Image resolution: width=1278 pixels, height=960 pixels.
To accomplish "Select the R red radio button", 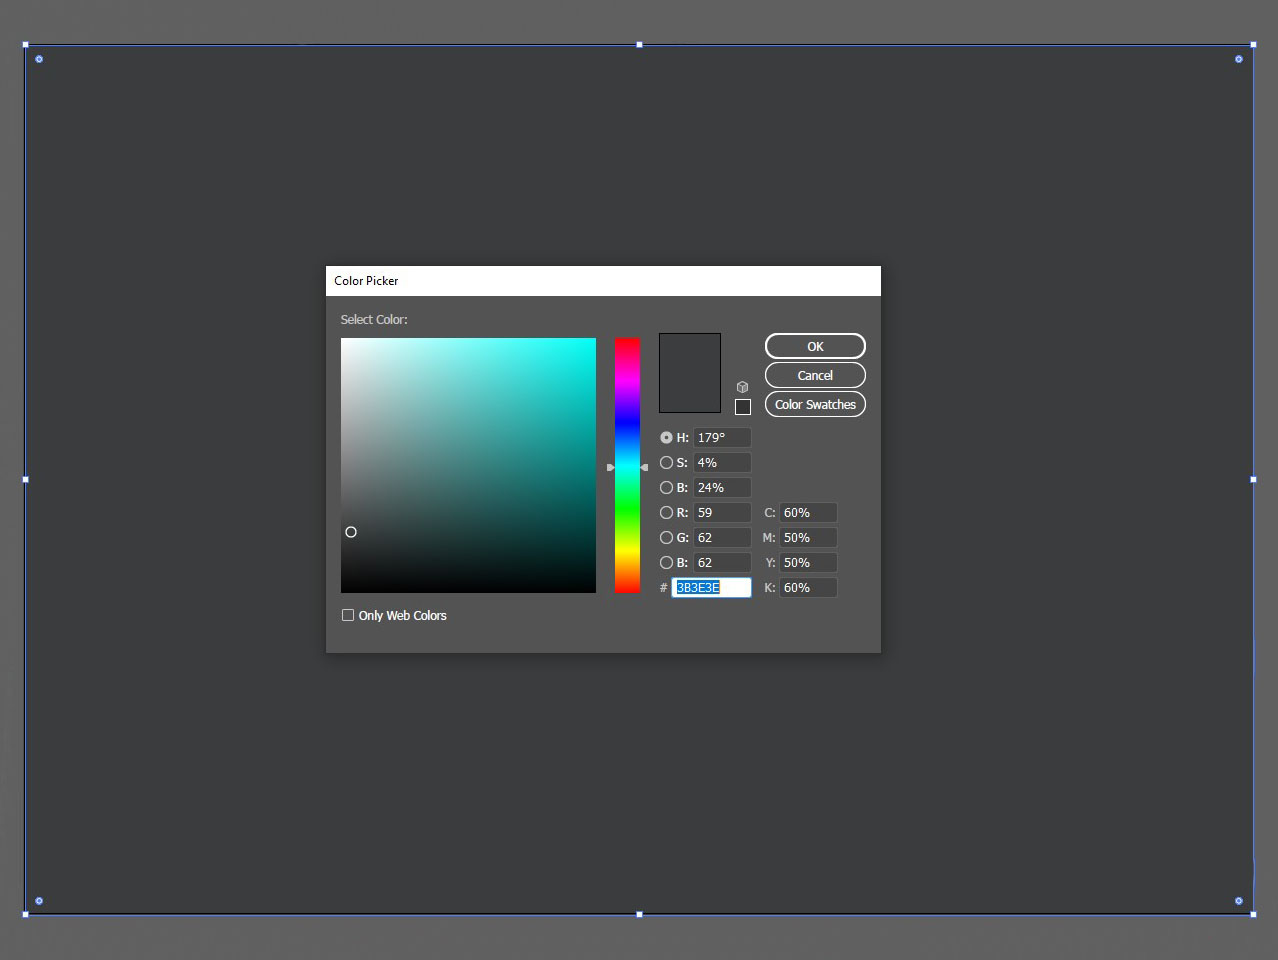I will click(666, 513).
